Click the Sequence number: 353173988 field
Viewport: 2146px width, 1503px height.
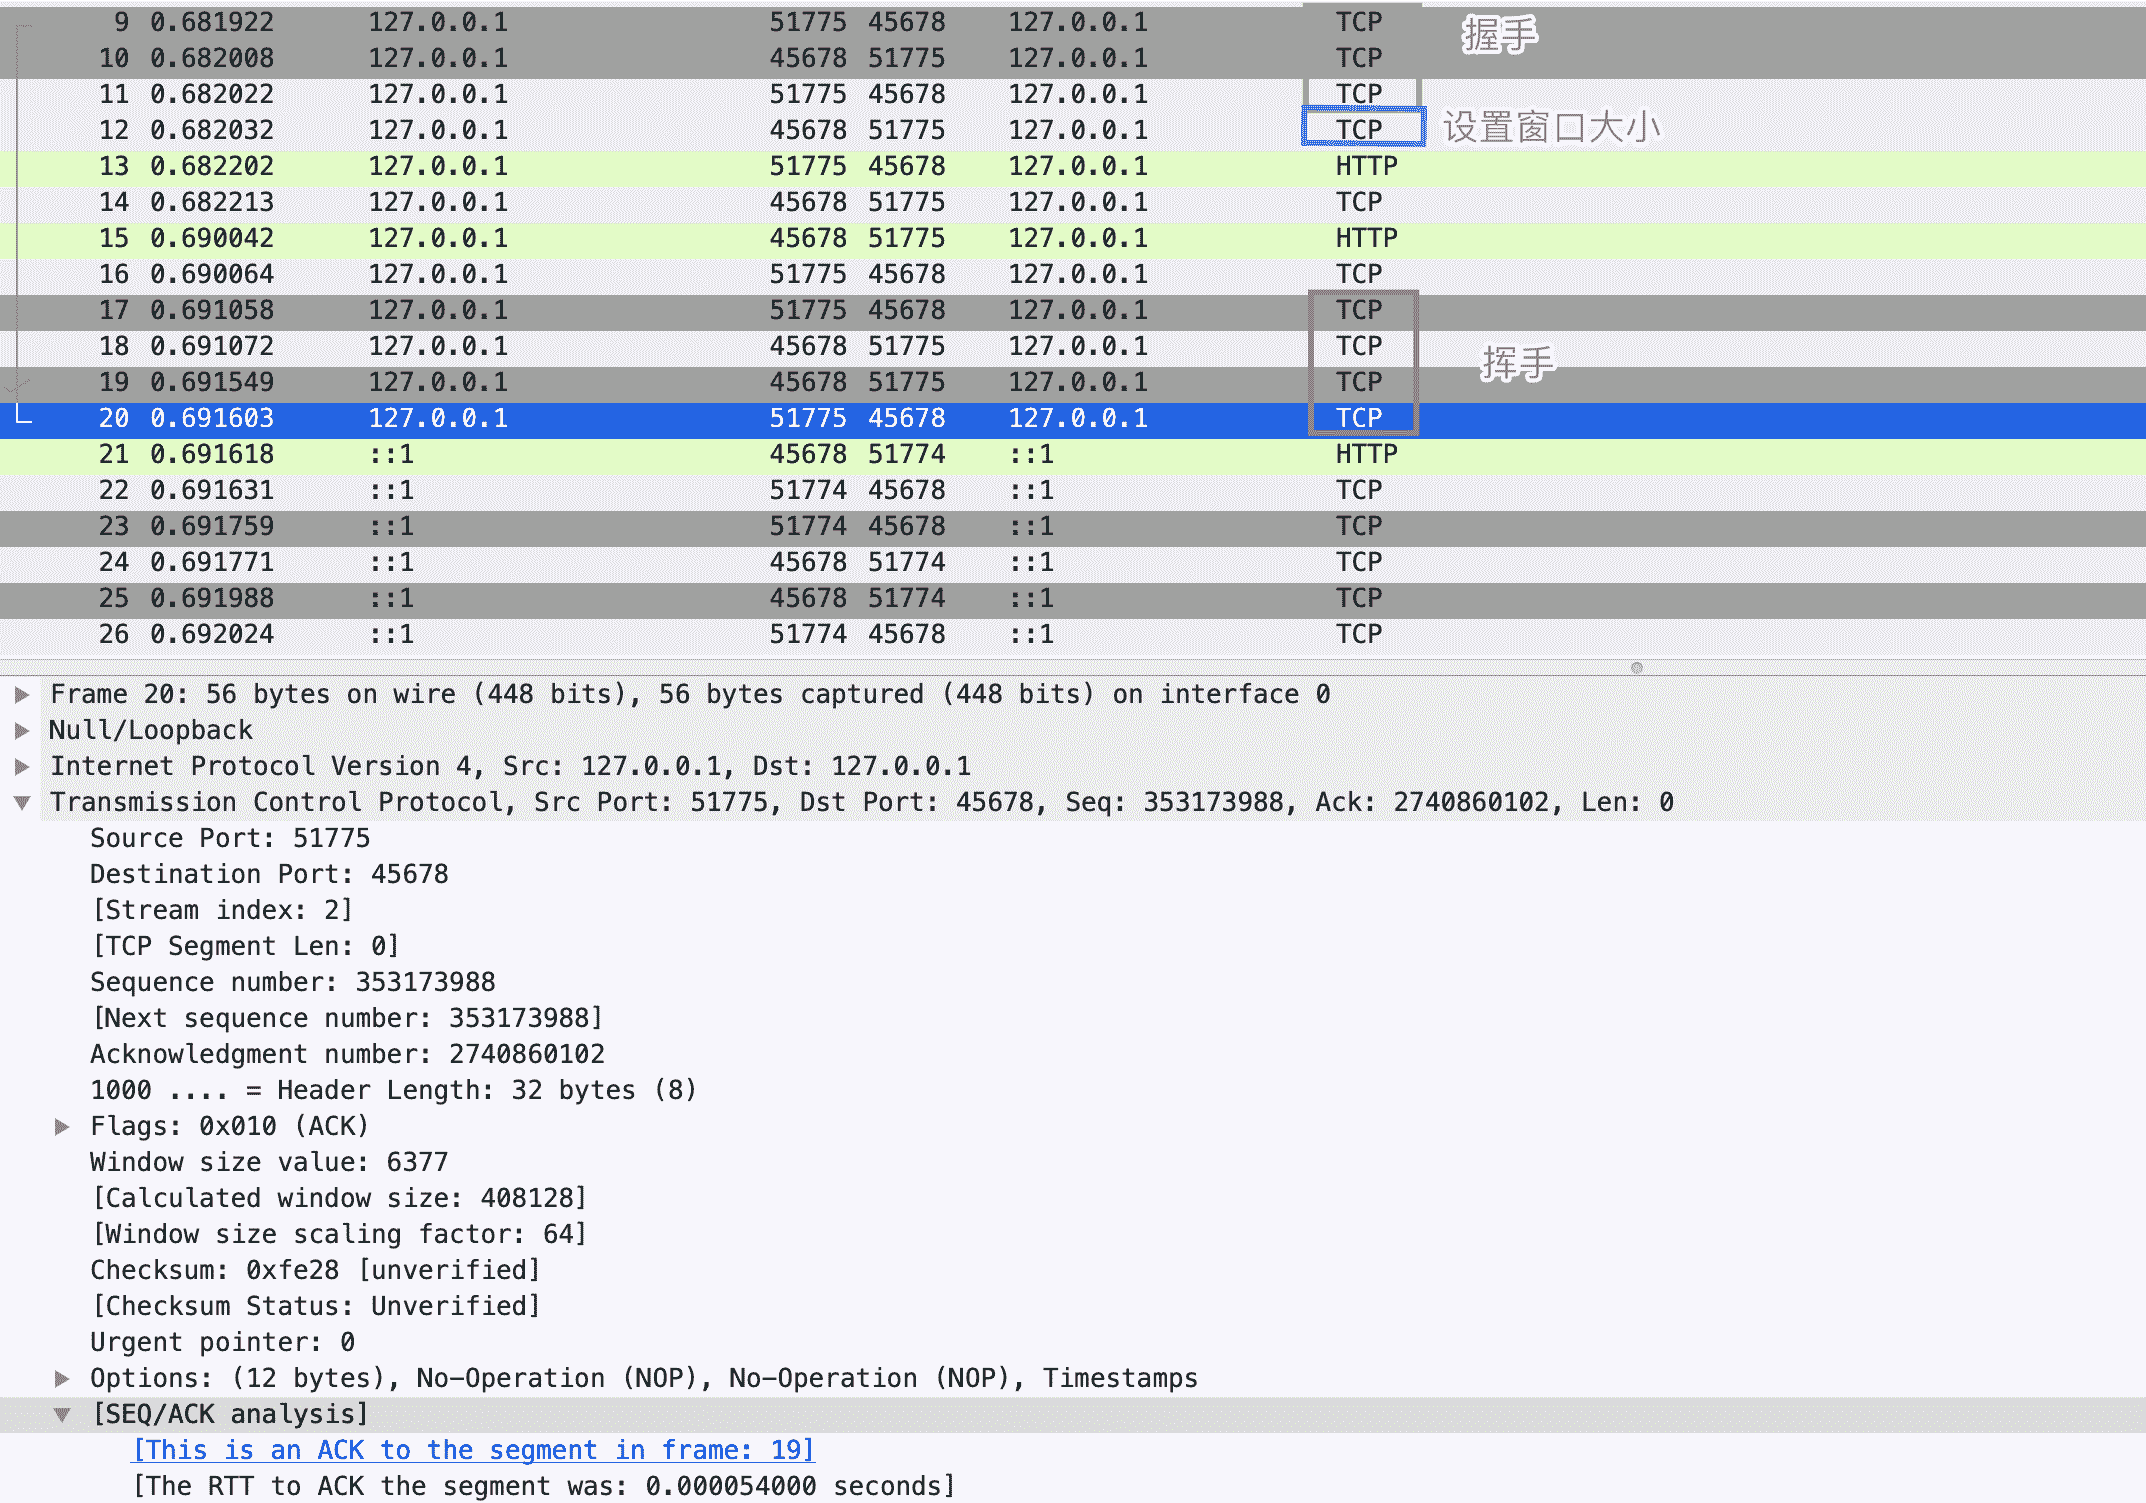292,982
